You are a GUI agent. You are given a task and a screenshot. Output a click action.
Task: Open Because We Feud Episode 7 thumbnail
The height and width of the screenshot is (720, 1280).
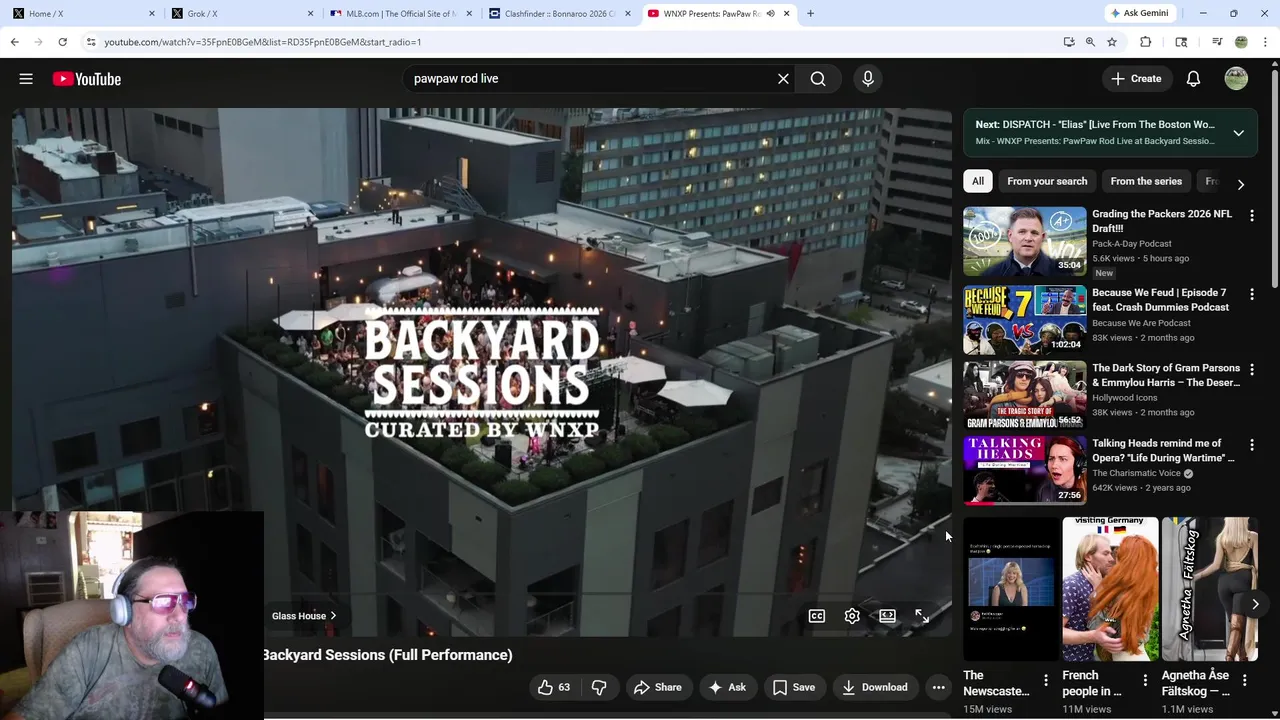pyautogui.click(x=1024, y=320)
